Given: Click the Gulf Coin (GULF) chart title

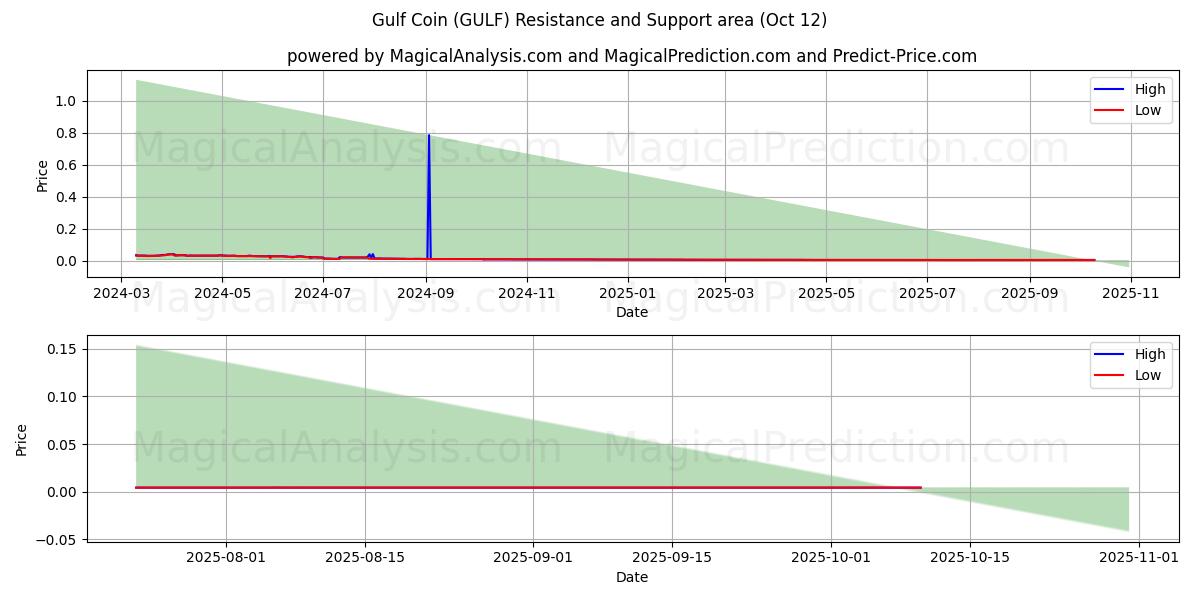Looking at the screenshot, I should 599,20.
